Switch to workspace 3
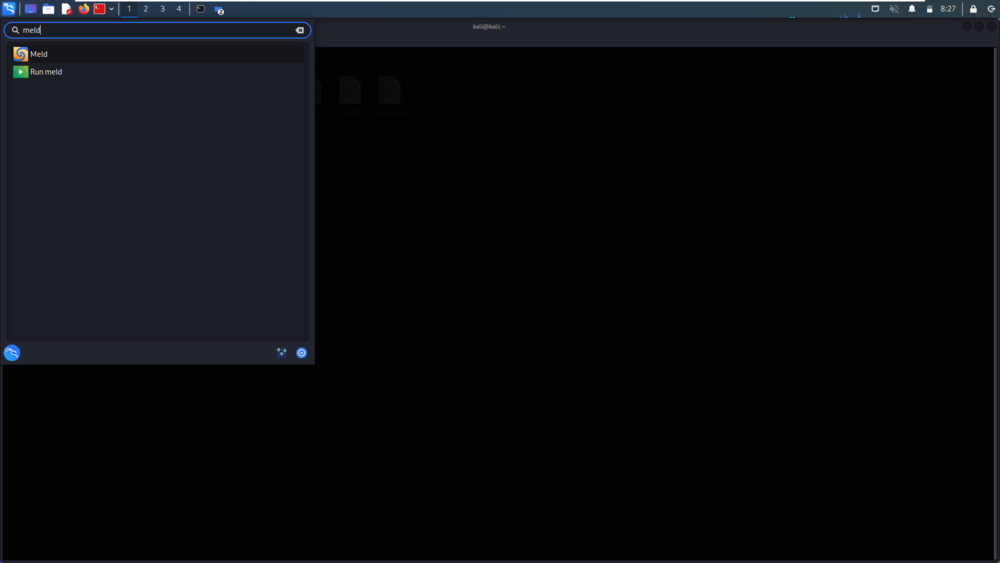Image resolution: width=1000 pixels, height=563 pixels. pyautogui.click(x=162, y=9)
